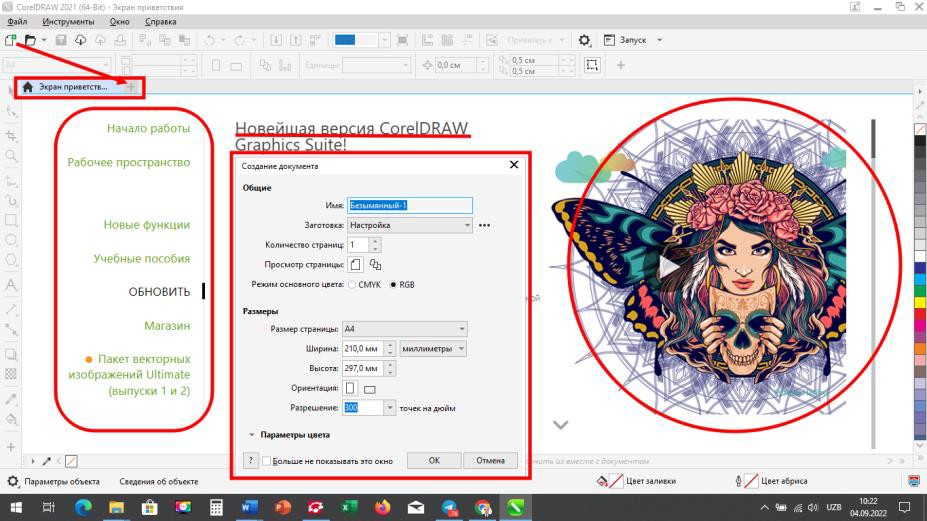This screenshot has height=521, width=927.
Task: Open Сведения об объекте tab
Action: (158, 481)
